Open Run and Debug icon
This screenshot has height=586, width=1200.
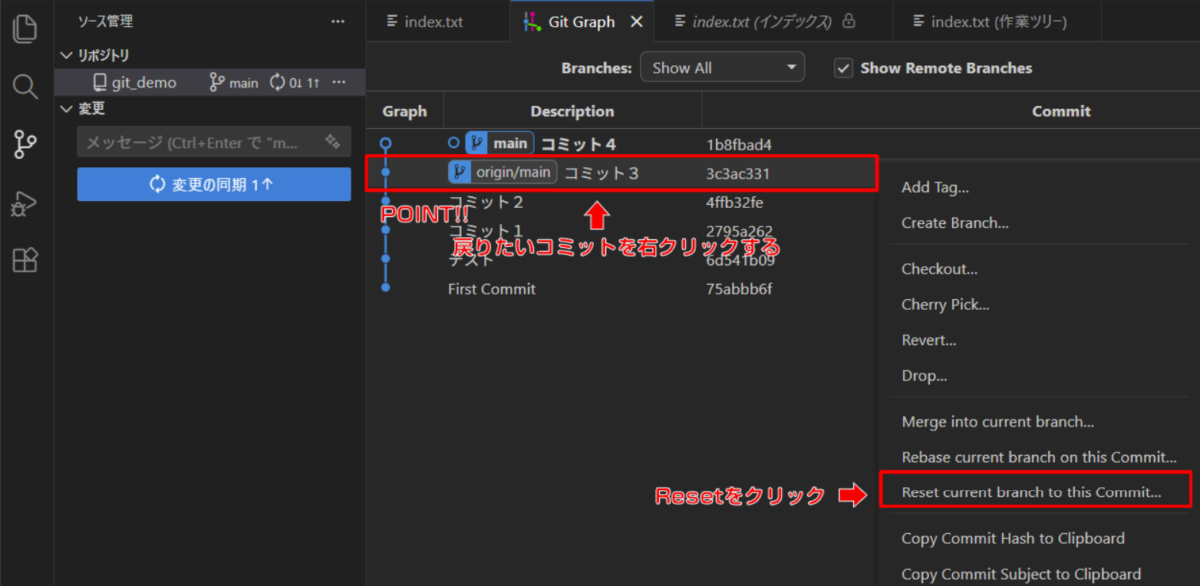click(26, 204)
